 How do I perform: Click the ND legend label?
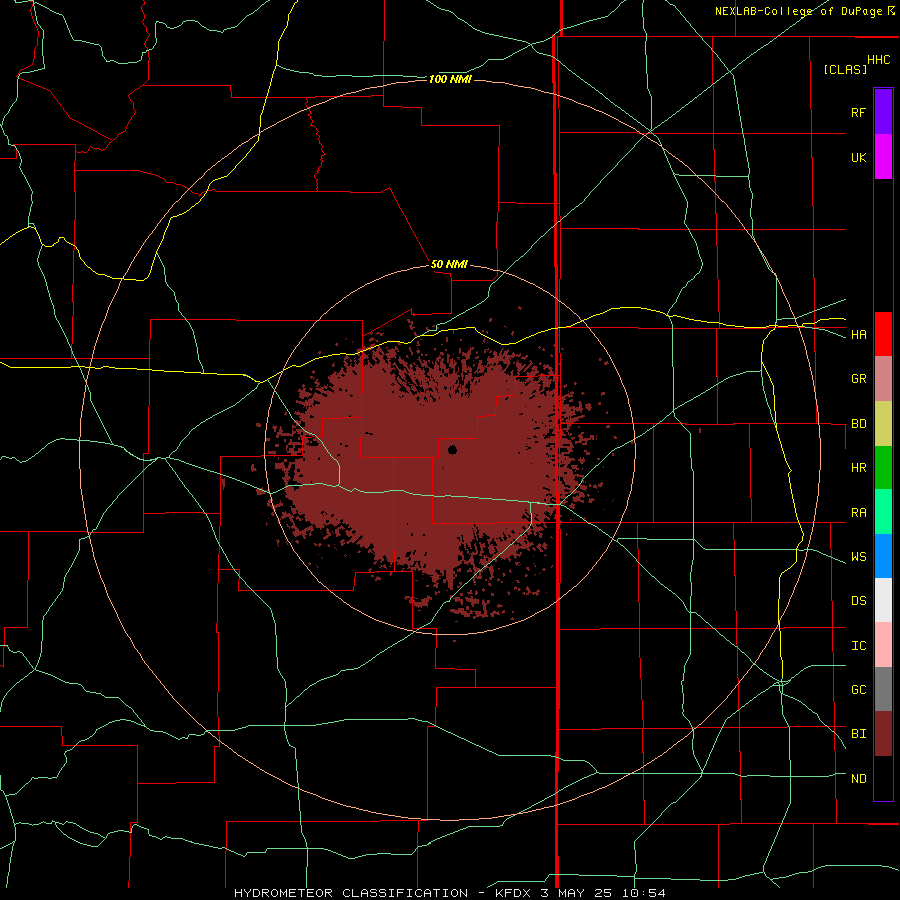(858, 779)
